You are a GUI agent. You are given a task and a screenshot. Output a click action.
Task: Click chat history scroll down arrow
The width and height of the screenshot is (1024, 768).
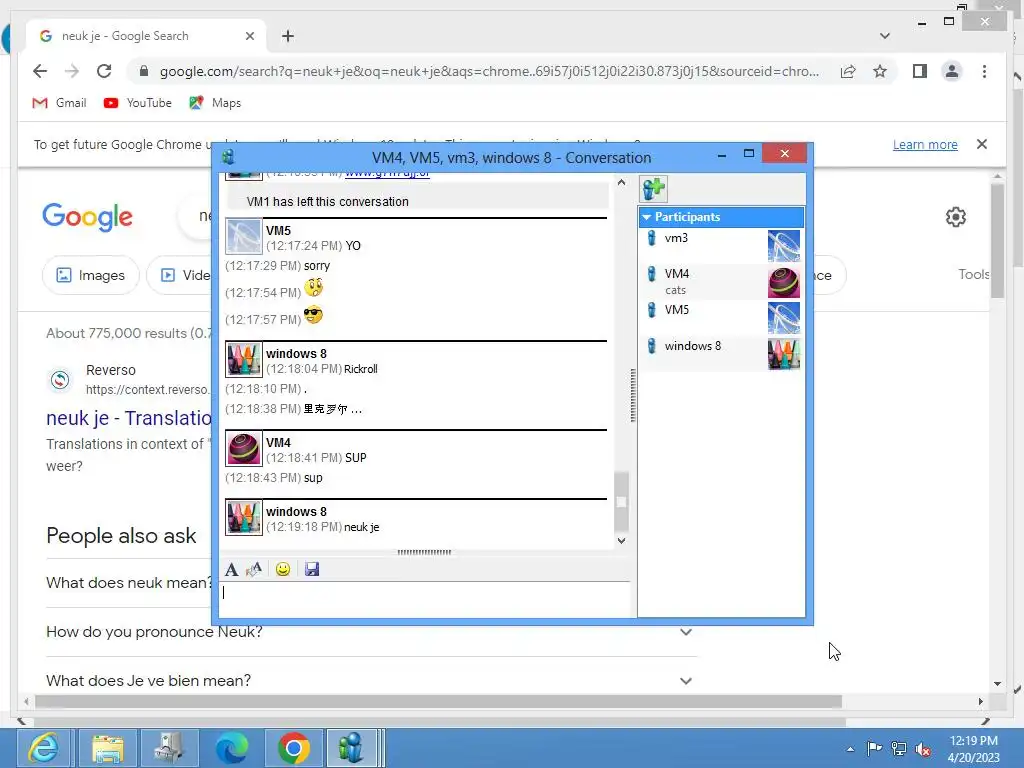(622, 541)
